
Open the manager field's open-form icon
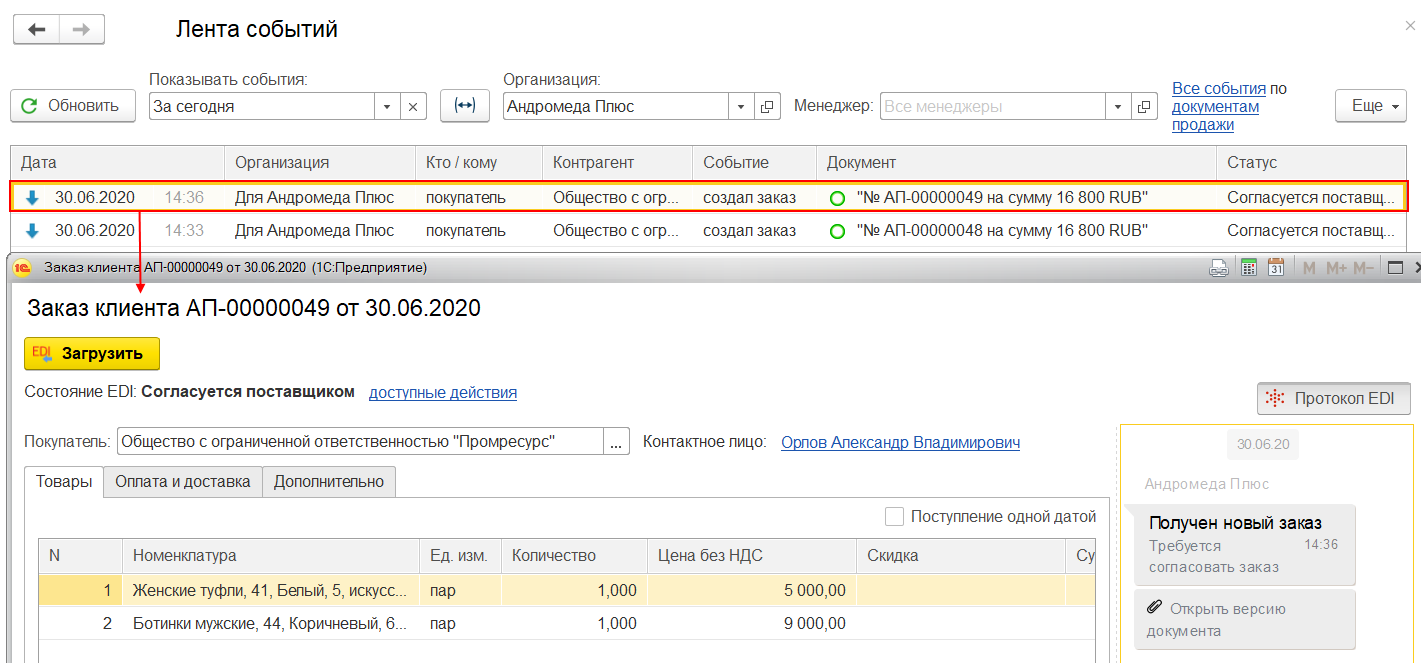tap(1144, 106)
